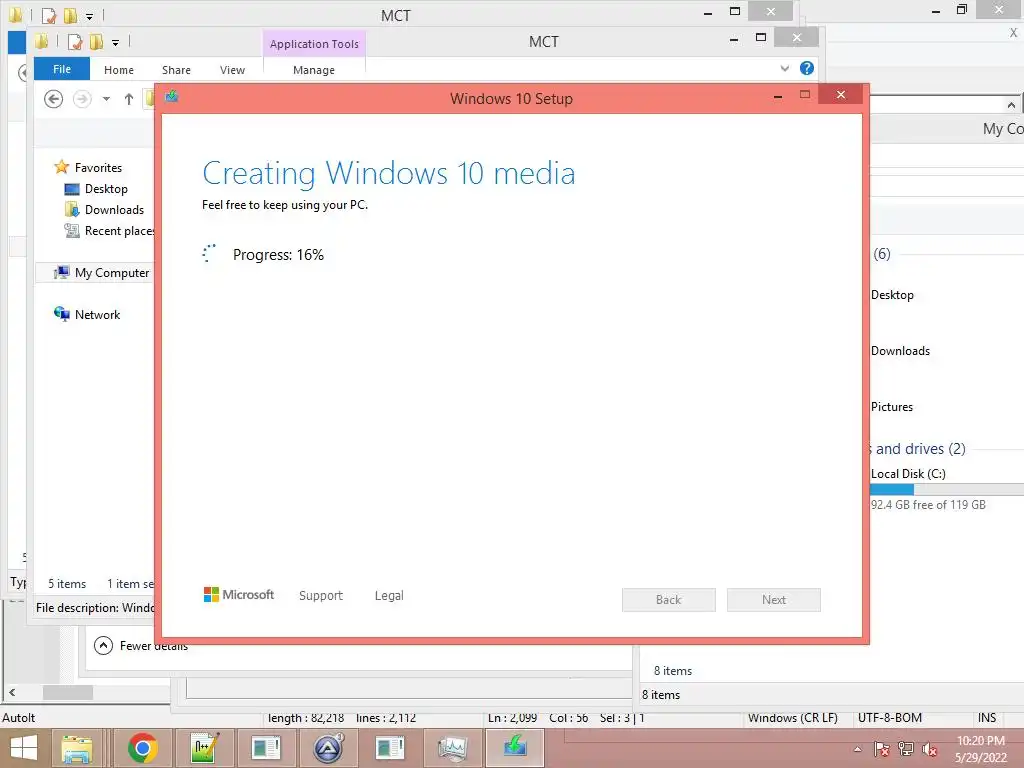Open the File tab in front MCT window
The width and height of the screenshot is (1024, 768).
click(x=62, y=69)
